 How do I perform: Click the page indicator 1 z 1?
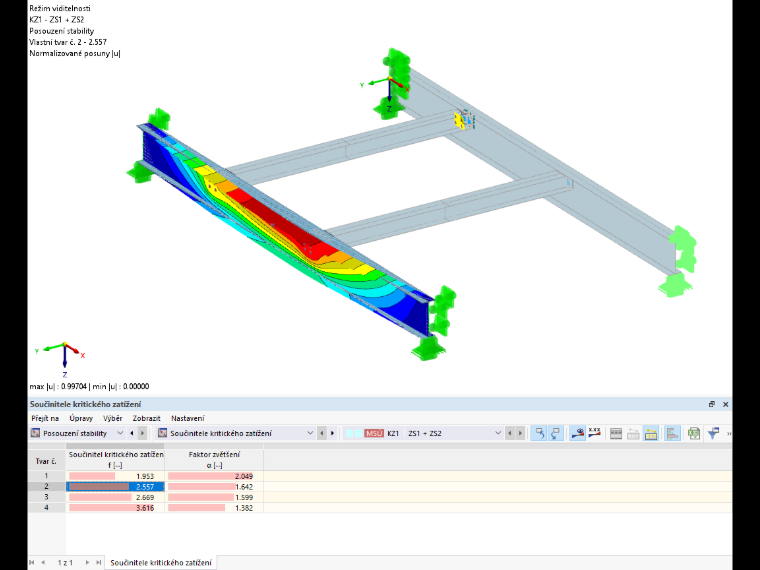pos(65,563)
